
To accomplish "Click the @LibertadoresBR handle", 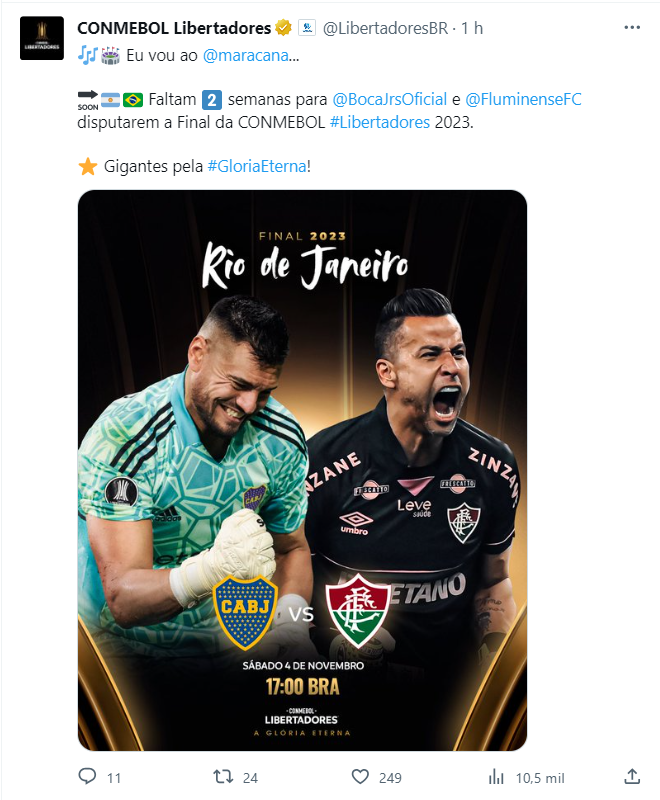I will coord(386,28).
